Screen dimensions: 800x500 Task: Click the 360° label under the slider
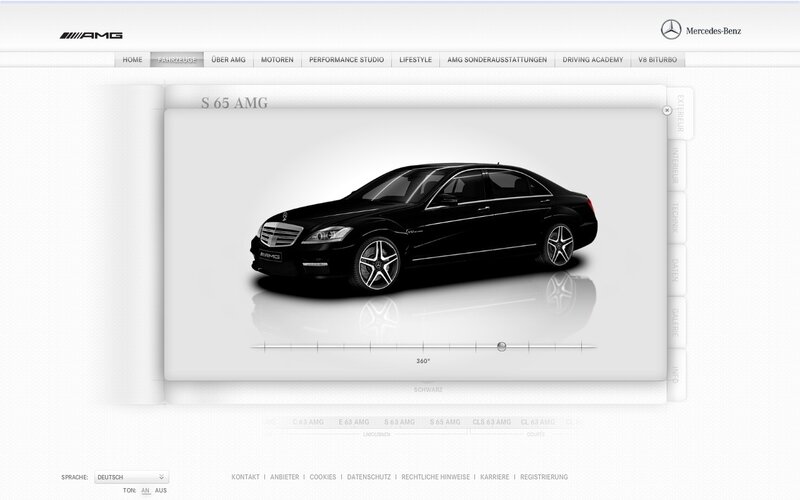(423, 361)
